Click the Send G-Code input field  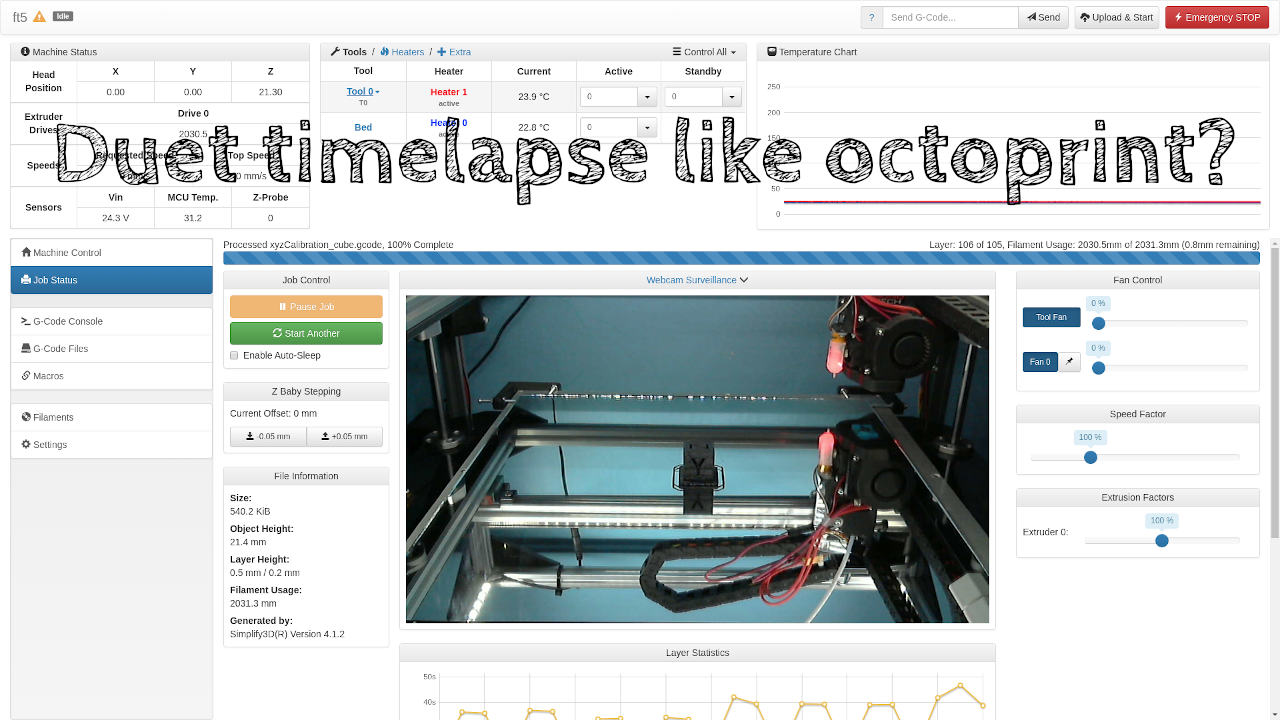tap(950, 17)
